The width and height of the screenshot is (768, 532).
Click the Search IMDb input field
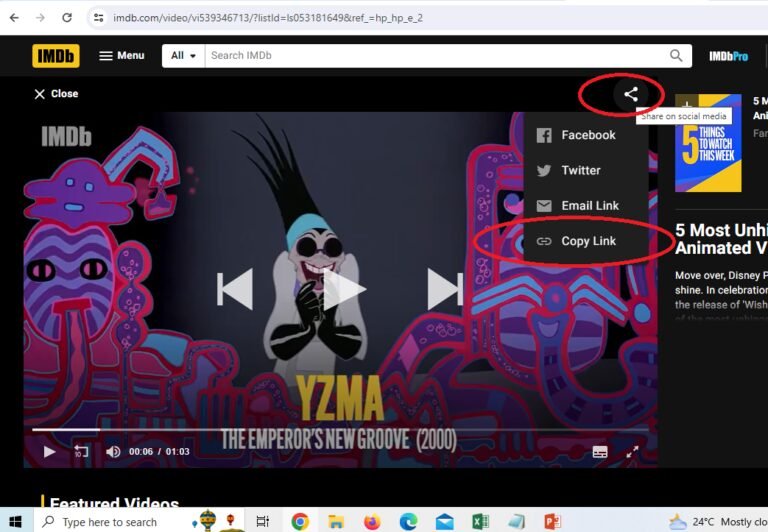[x=435, y=55]
